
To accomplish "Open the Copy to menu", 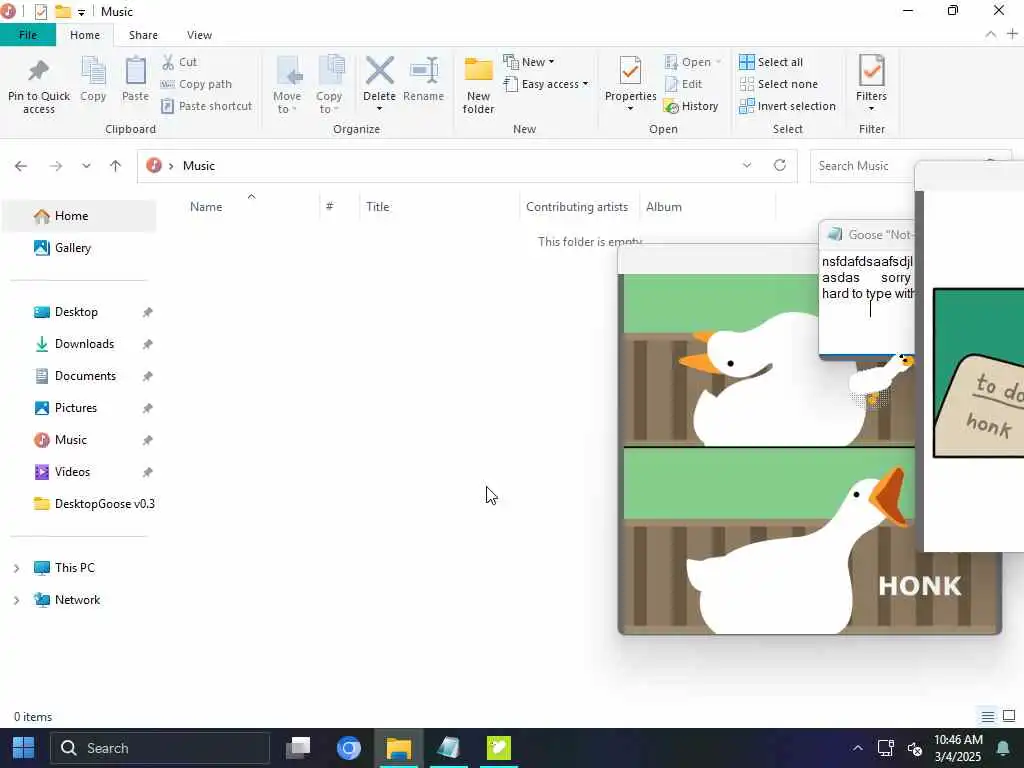I will pyautogui.click(x=329, y=86).
